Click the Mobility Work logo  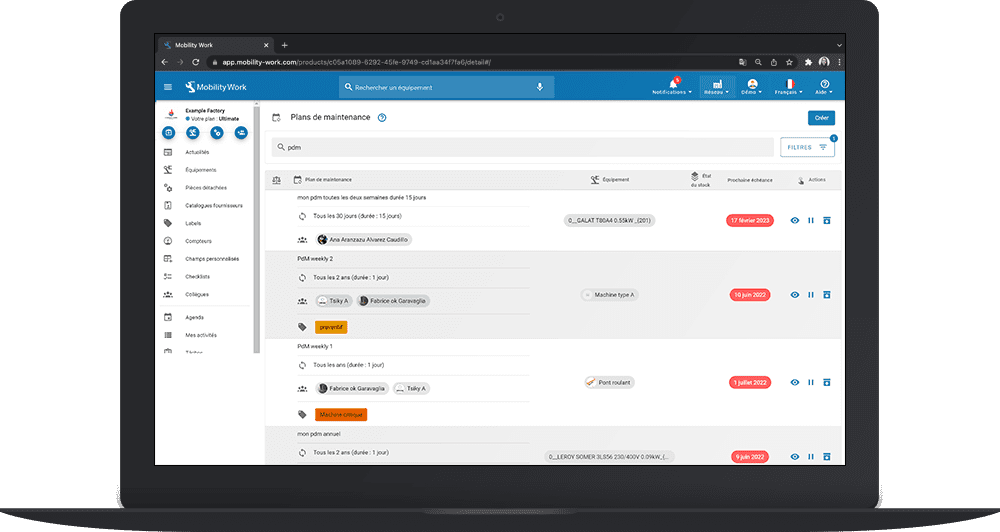pyautogui.click(x=216, y=87)
